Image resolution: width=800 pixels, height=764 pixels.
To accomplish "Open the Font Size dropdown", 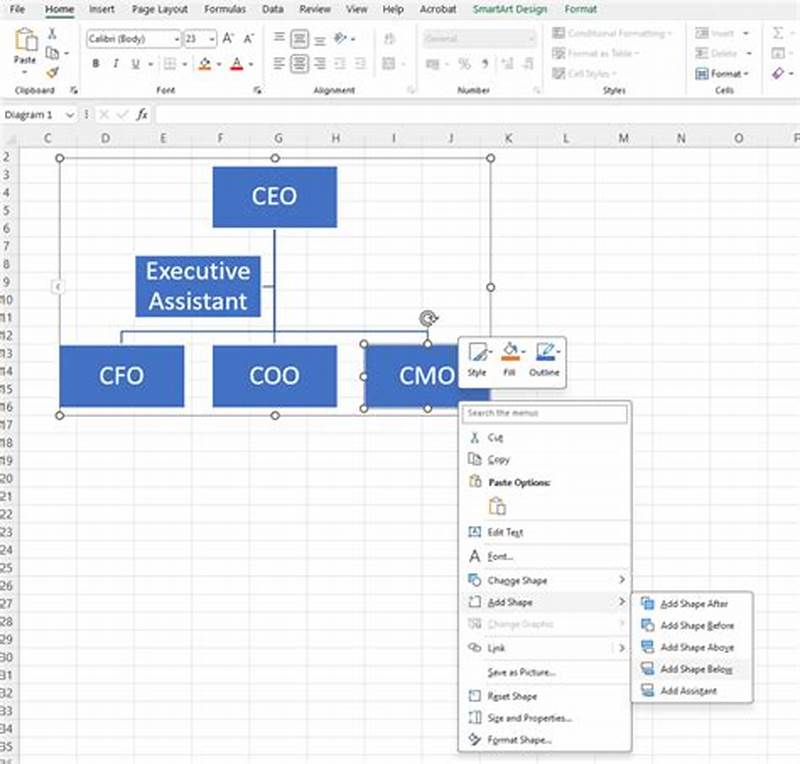I will [x=211, y=38].
